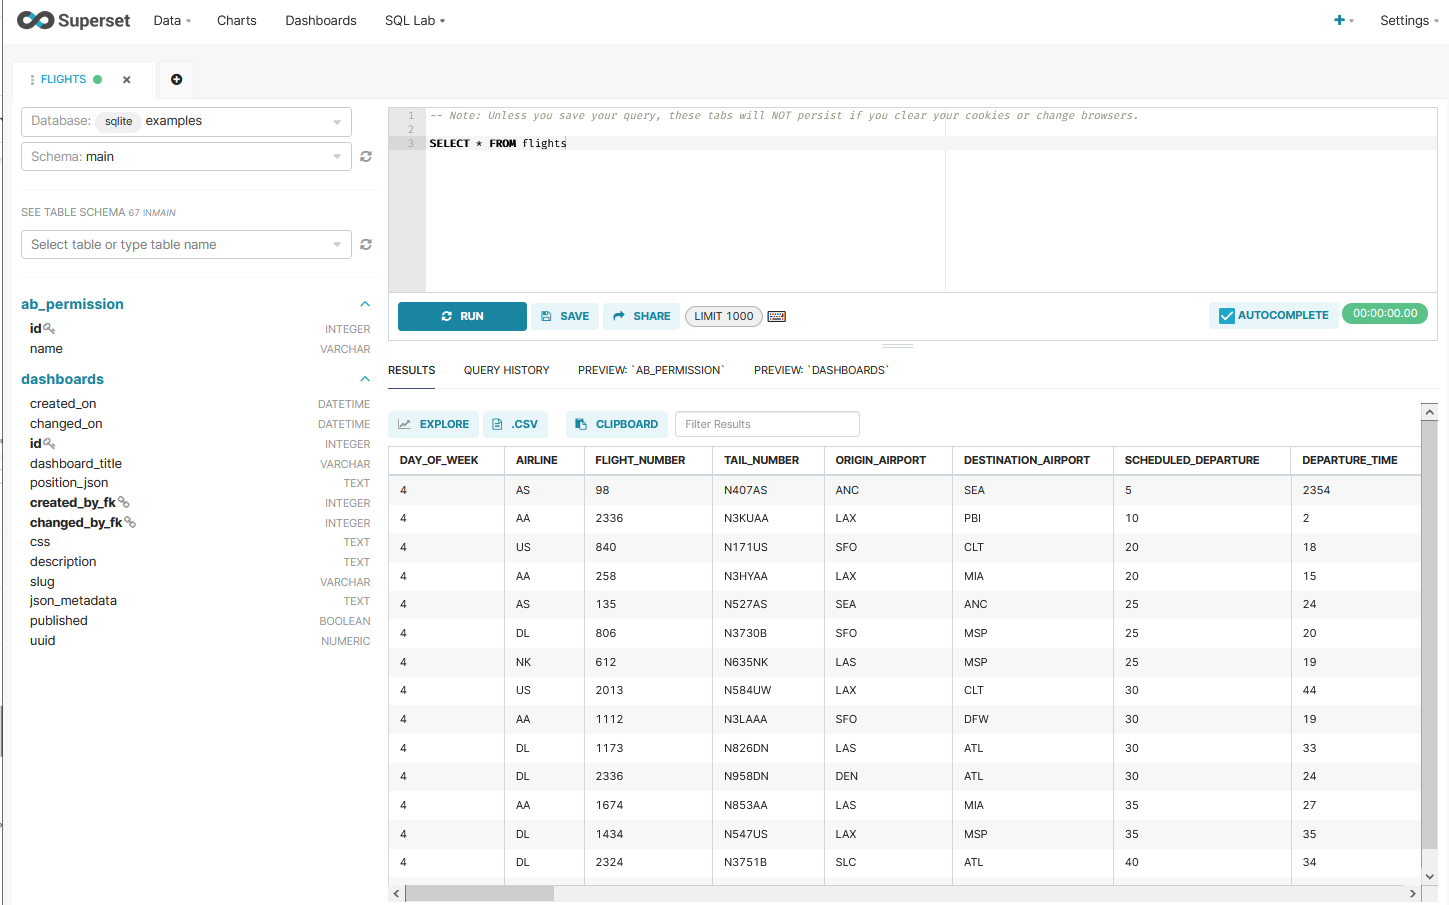This screenshot has height=905, width=1449.
Task: Focus the Filter Results field
Action: pyautogui.click(x=767, y=424)
